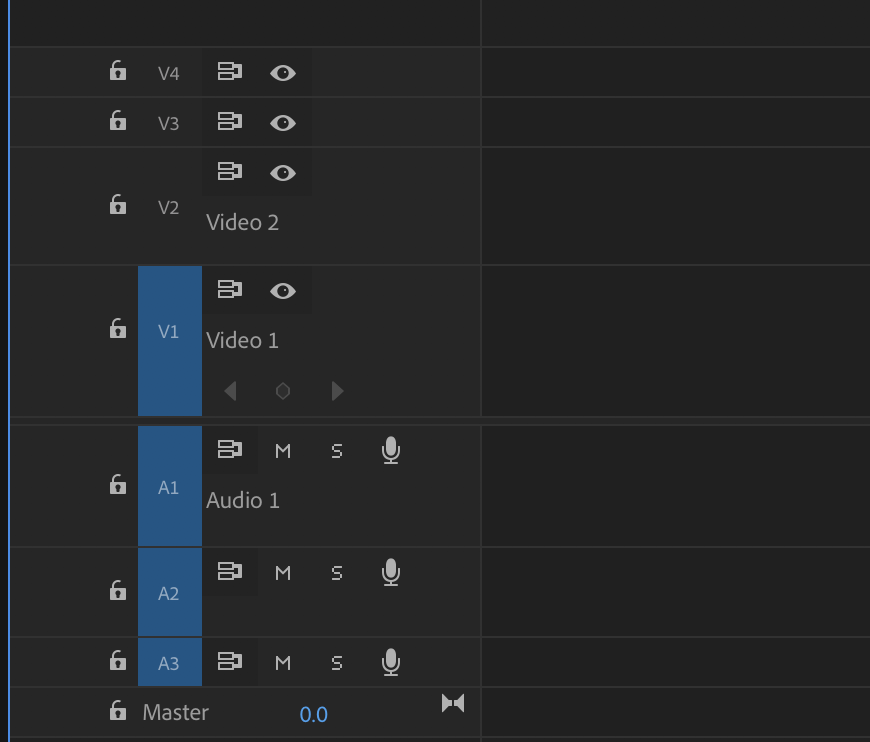Image resolution: width=870 pixels, height=742 pixels.
Task: Click the Master volume value 0.0
Action: click(x=313, y=714)
